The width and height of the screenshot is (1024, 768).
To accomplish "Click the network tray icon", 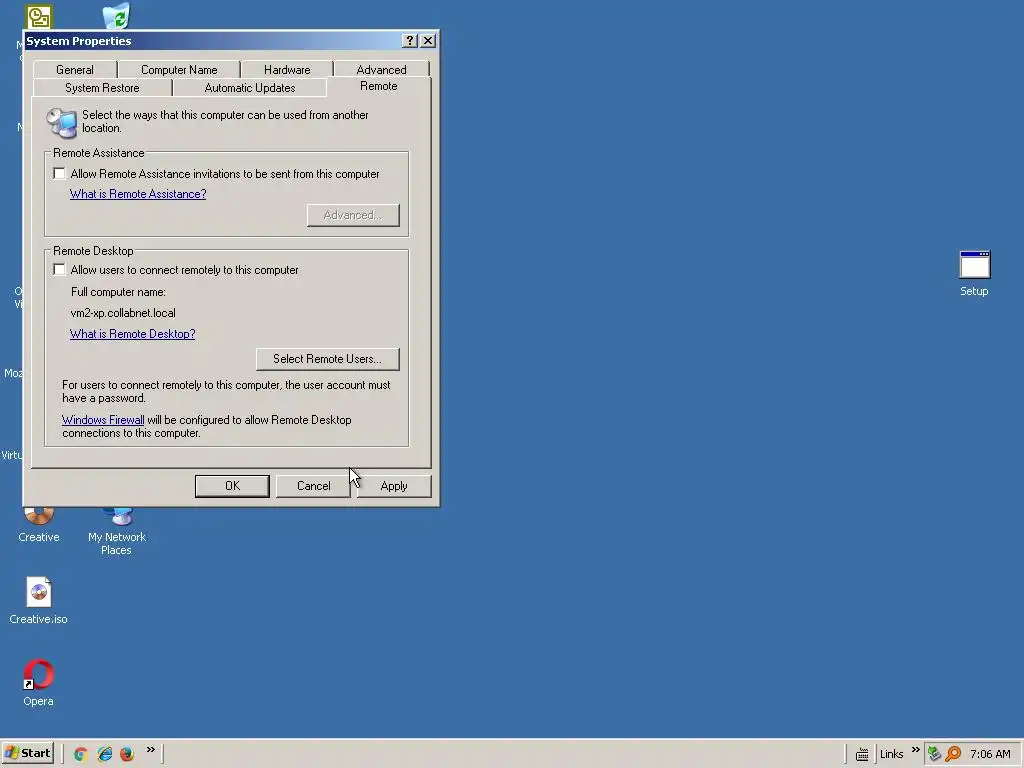I will 935,754.
